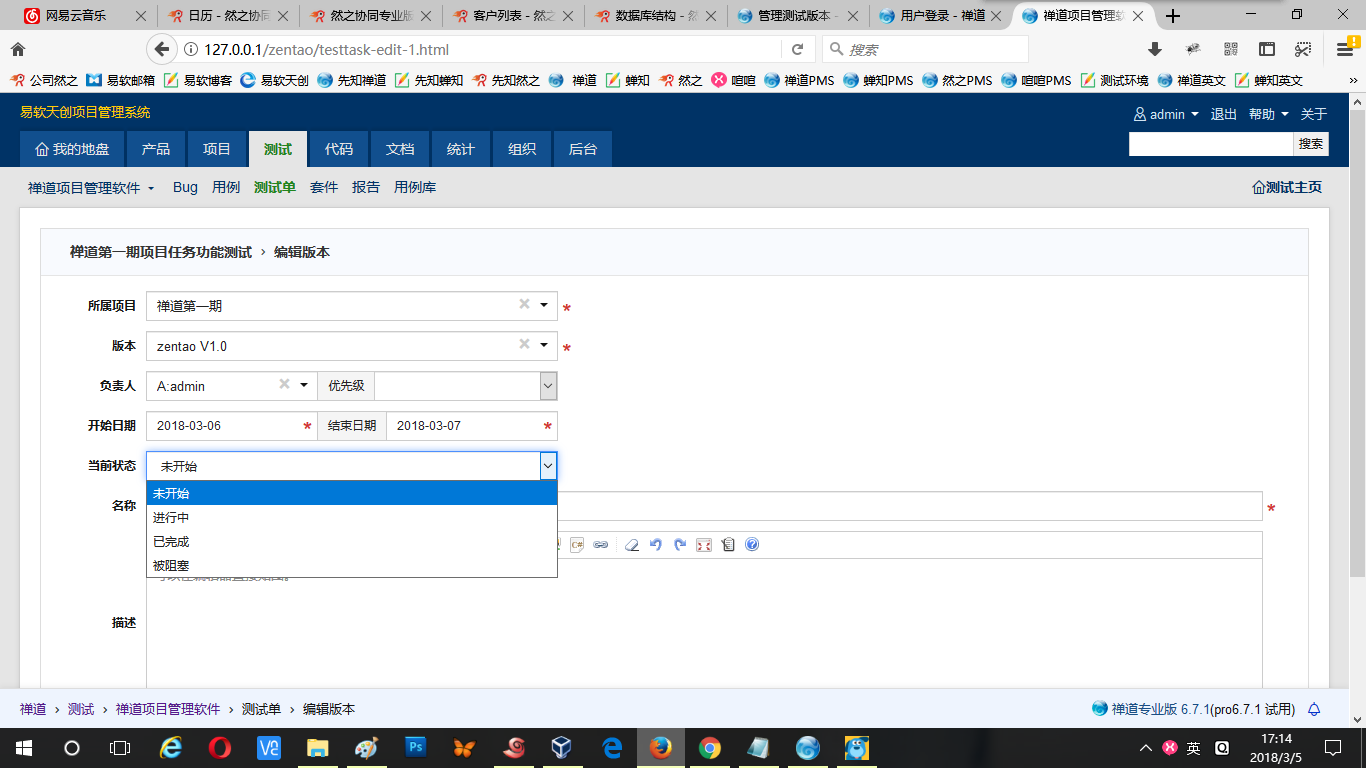Select 进行中 status option
The height and width of the screenshot is (768, 1366).
352,517
